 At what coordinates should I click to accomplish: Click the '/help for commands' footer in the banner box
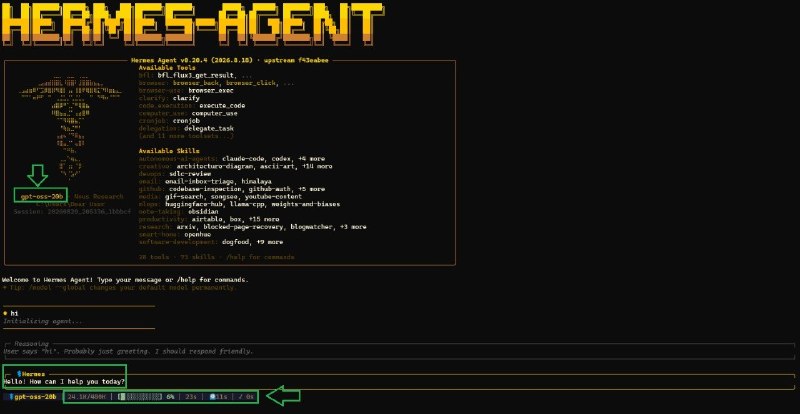260,257
